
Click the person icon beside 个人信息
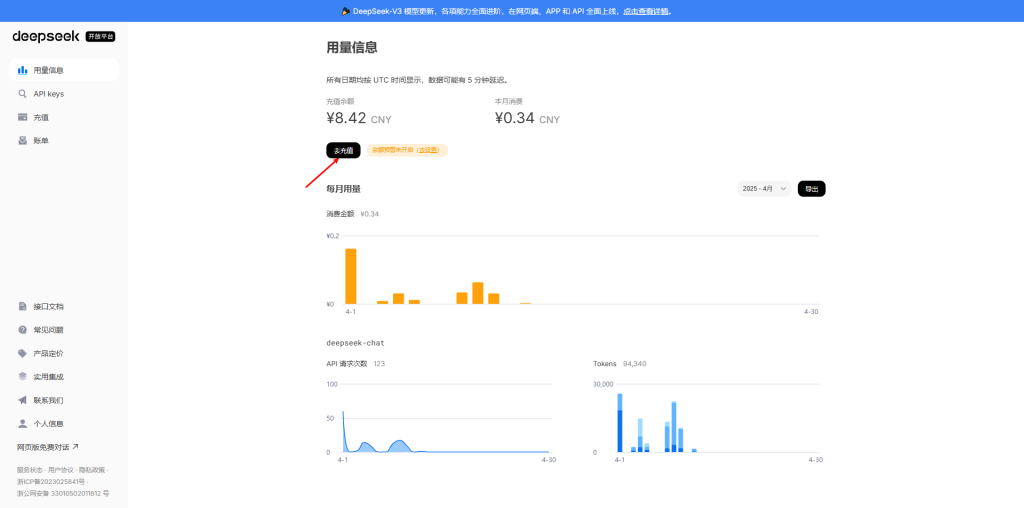(22, 424)
